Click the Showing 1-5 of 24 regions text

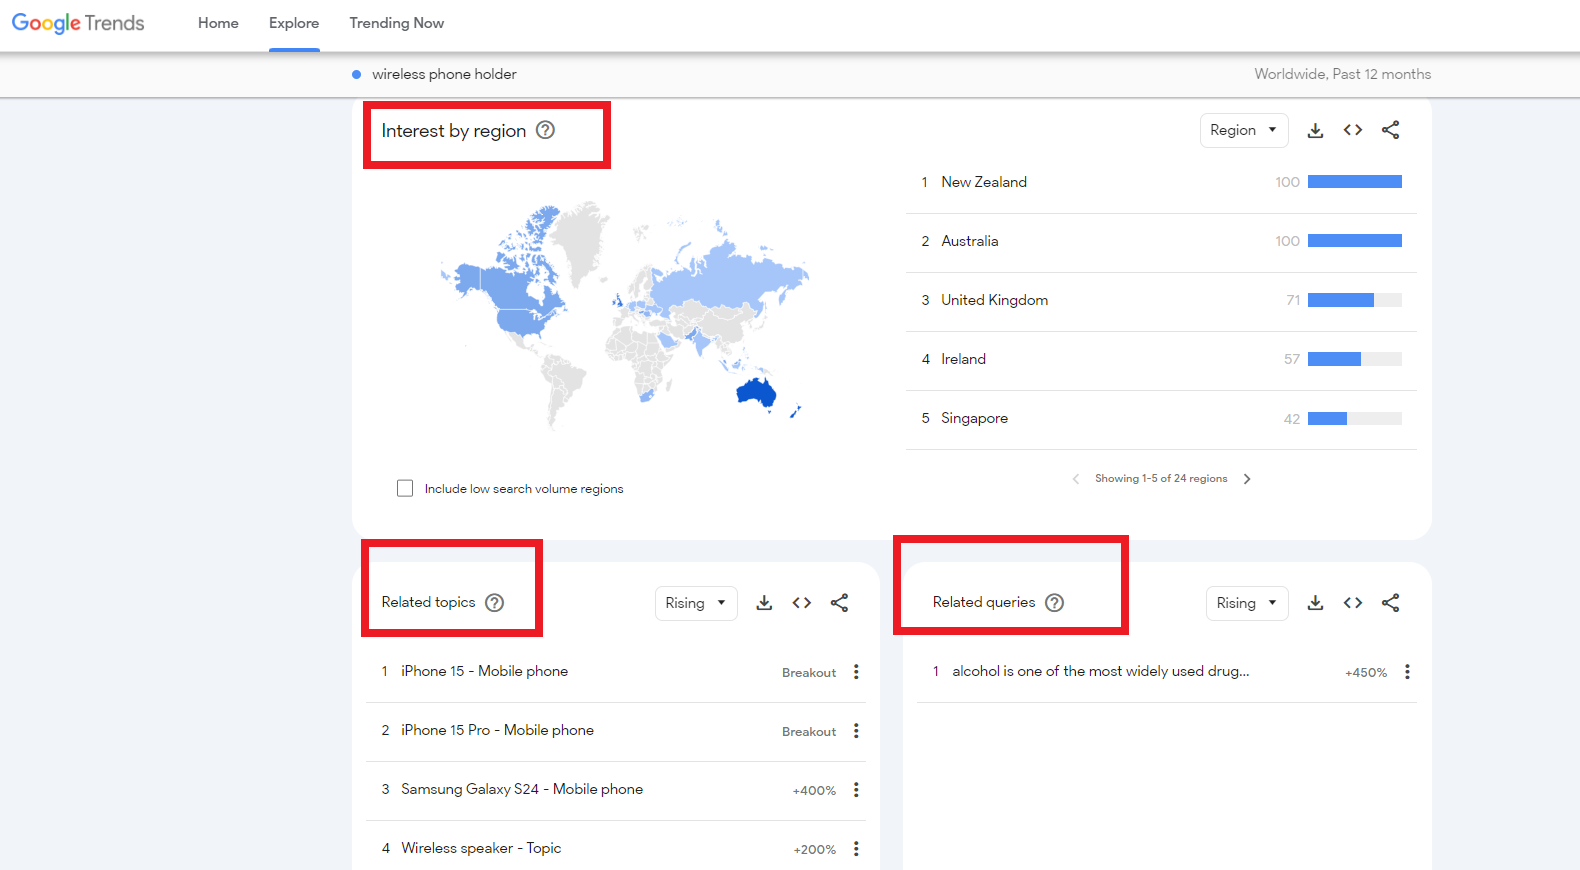tap(1161, 479)
